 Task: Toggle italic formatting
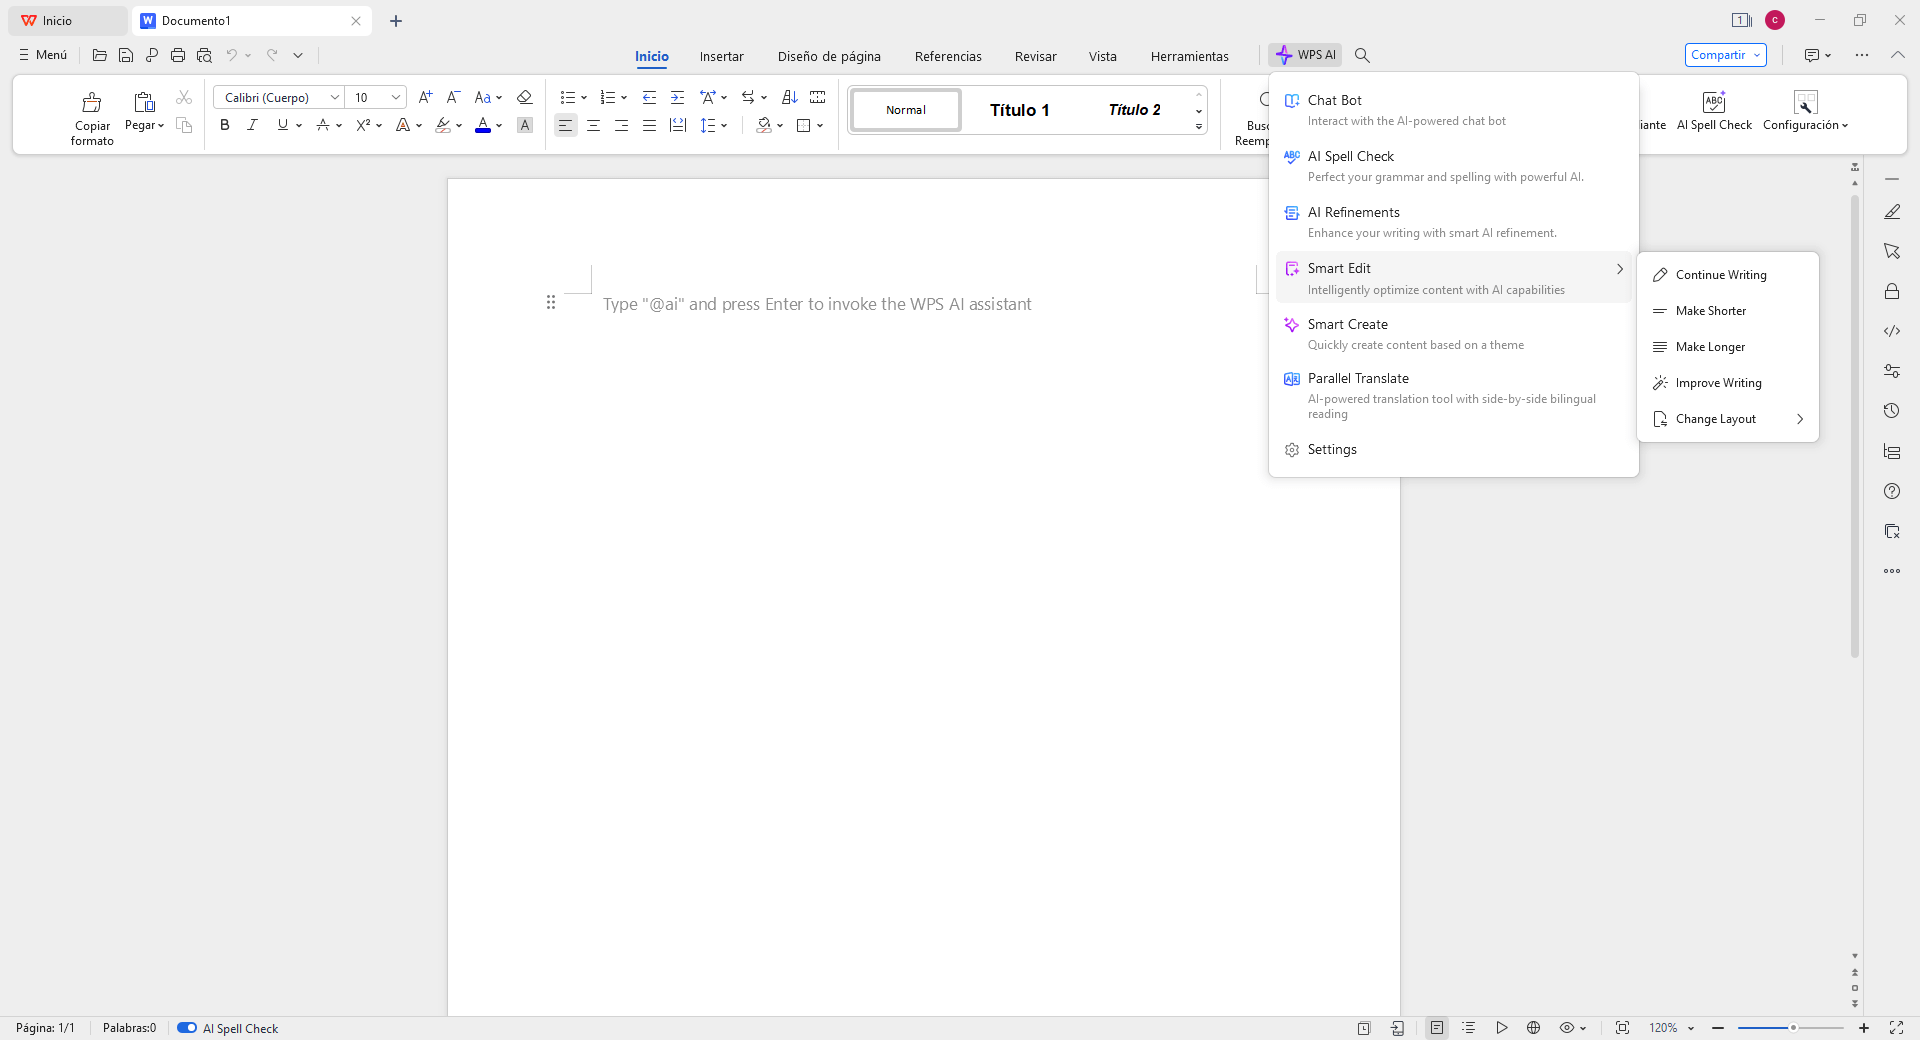point(253,125)
